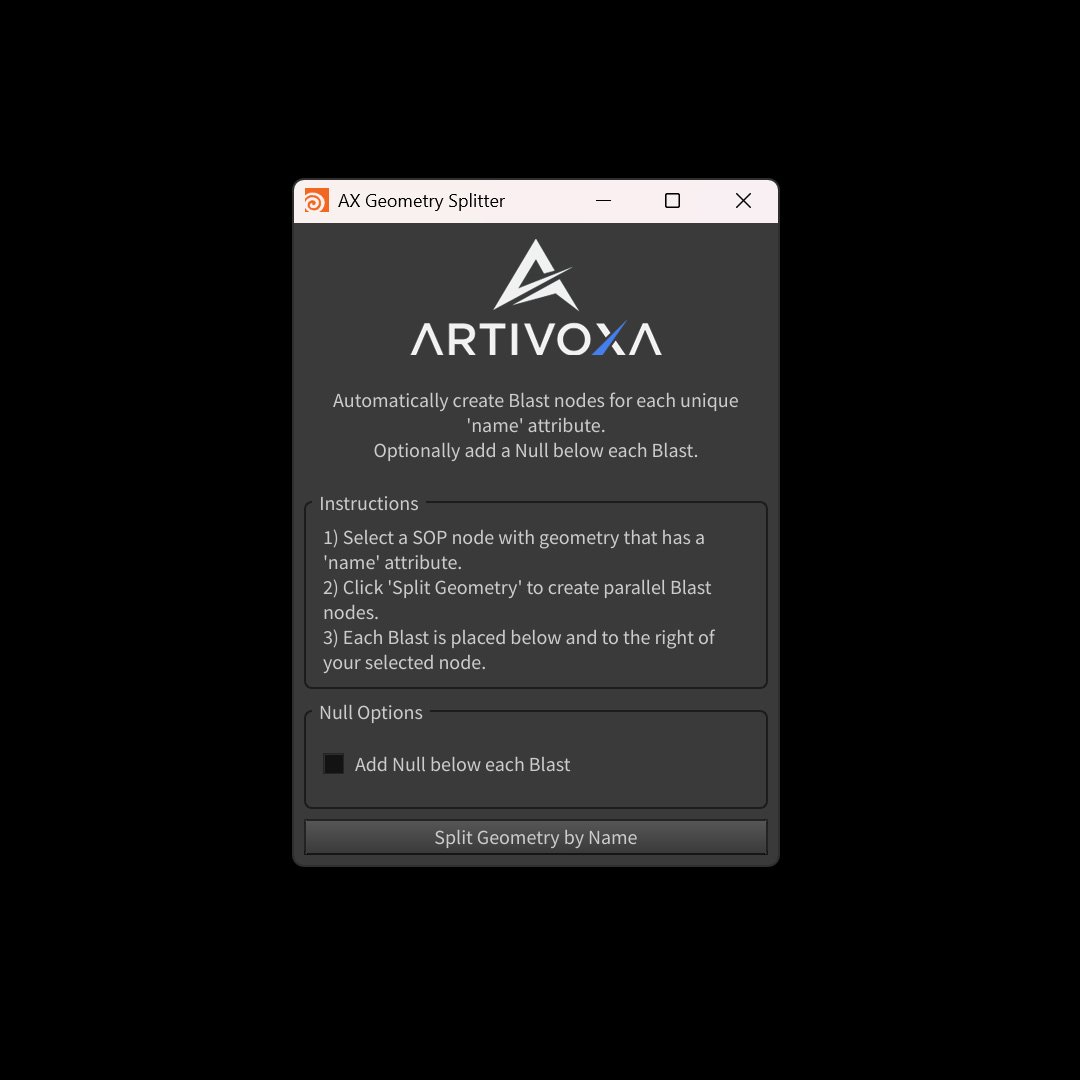The image size is (1080, 1080).
Task: Minimize the AX Geometry Splitter window
Action: (603, 200)
